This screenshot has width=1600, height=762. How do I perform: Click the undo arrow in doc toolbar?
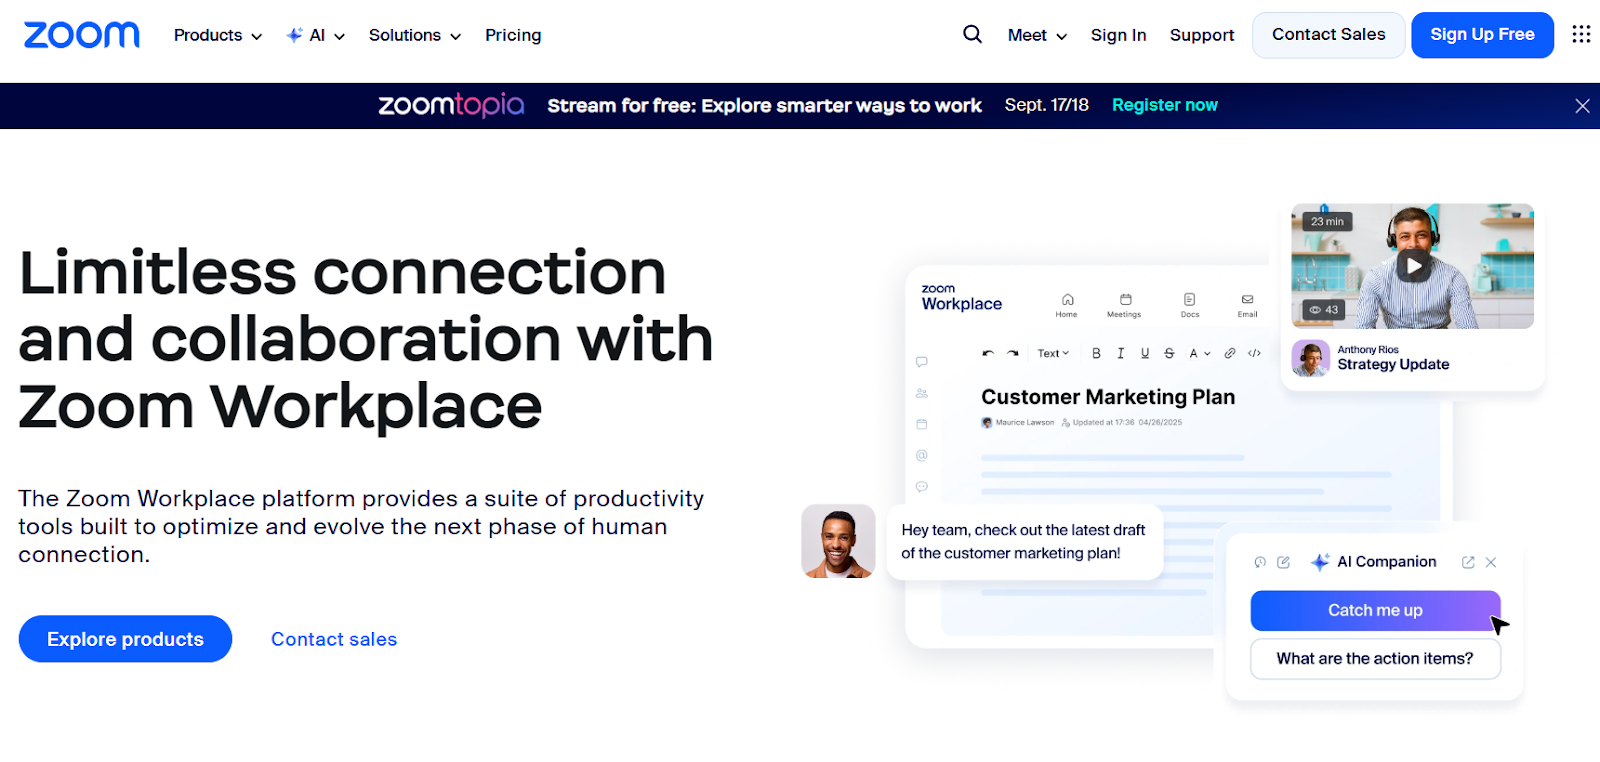[988, 353]
